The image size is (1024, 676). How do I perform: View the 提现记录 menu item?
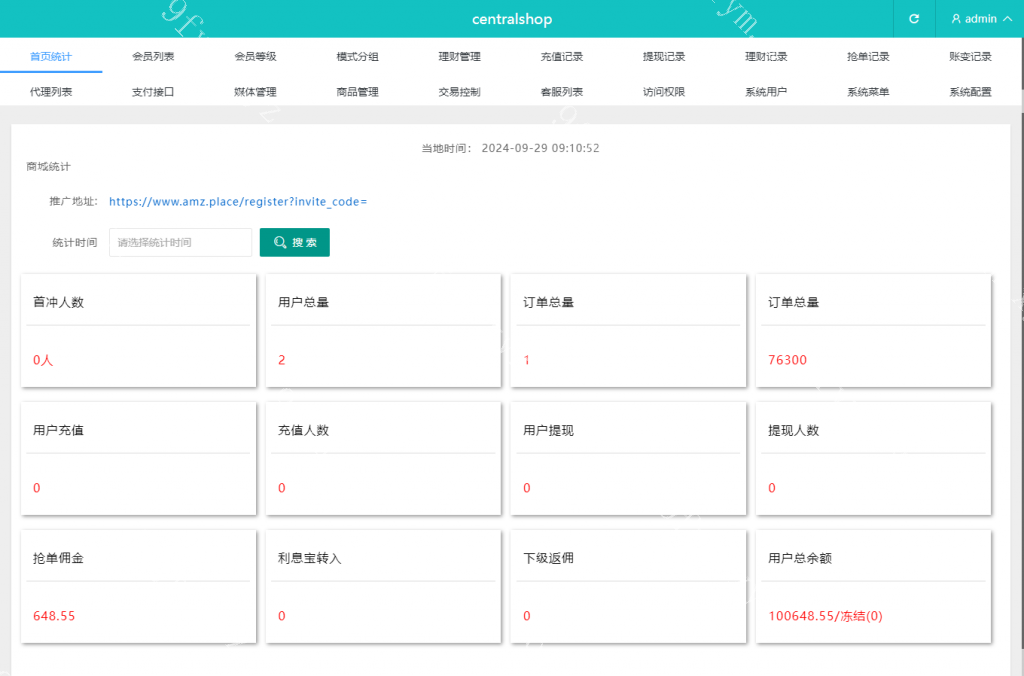(664, 56)
